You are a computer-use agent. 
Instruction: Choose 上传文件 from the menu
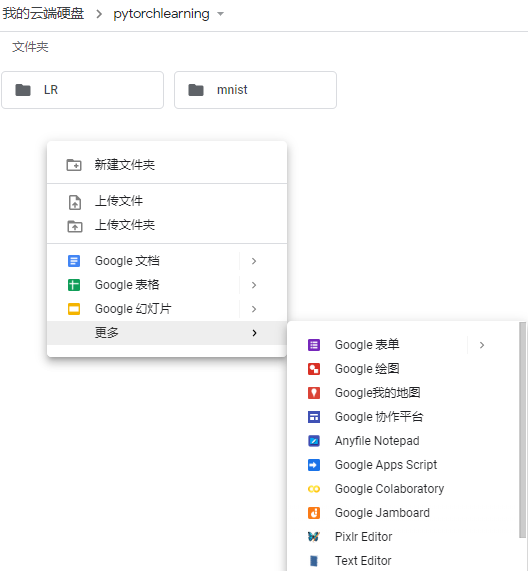click(167, 201)
